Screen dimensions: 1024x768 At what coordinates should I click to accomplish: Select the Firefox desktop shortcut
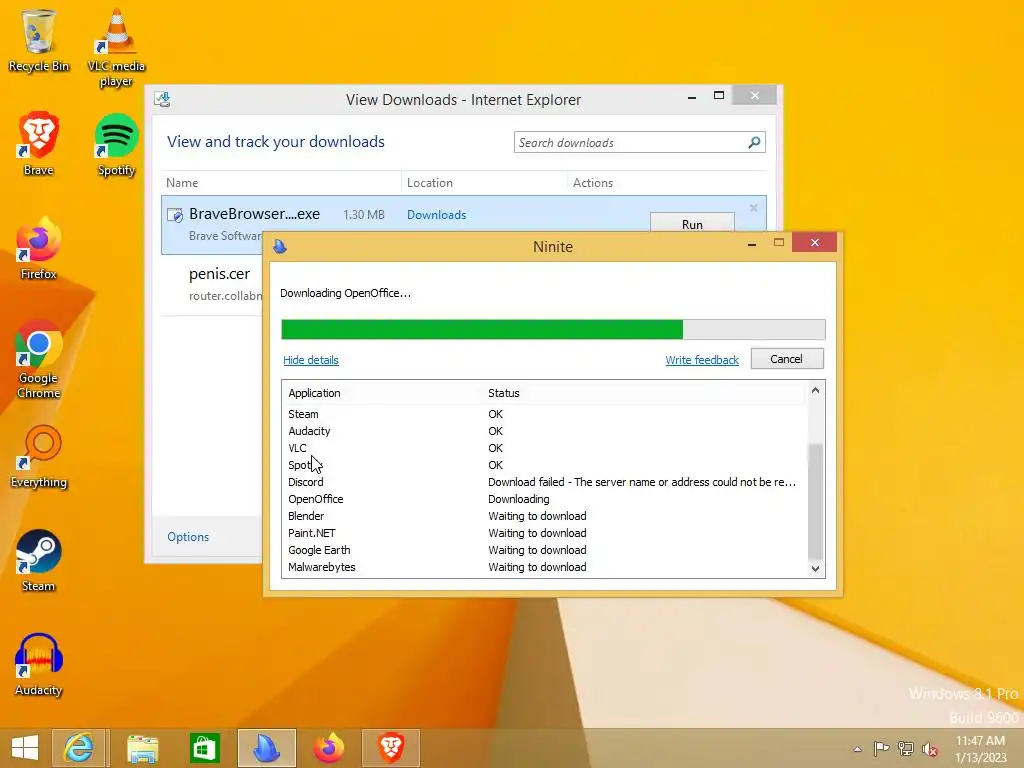pyautogui.click(x=39, y=248)
